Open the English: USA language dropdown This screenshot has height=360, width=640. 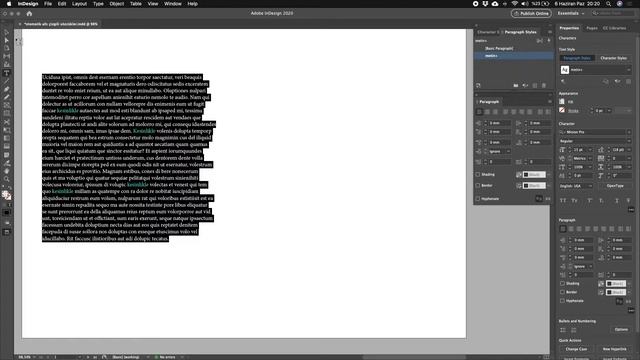coord(576,186)
